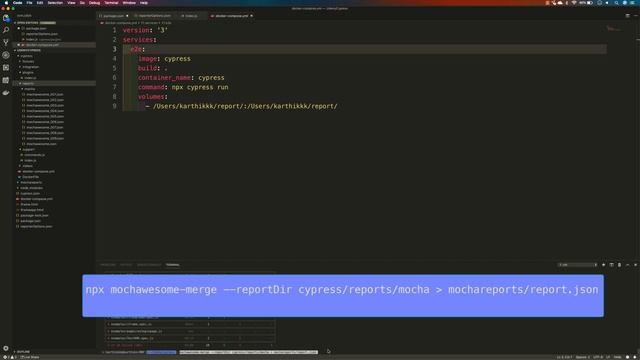640x360 pixels.
Task: Collapse the reports folder
Action: point(27,83)
